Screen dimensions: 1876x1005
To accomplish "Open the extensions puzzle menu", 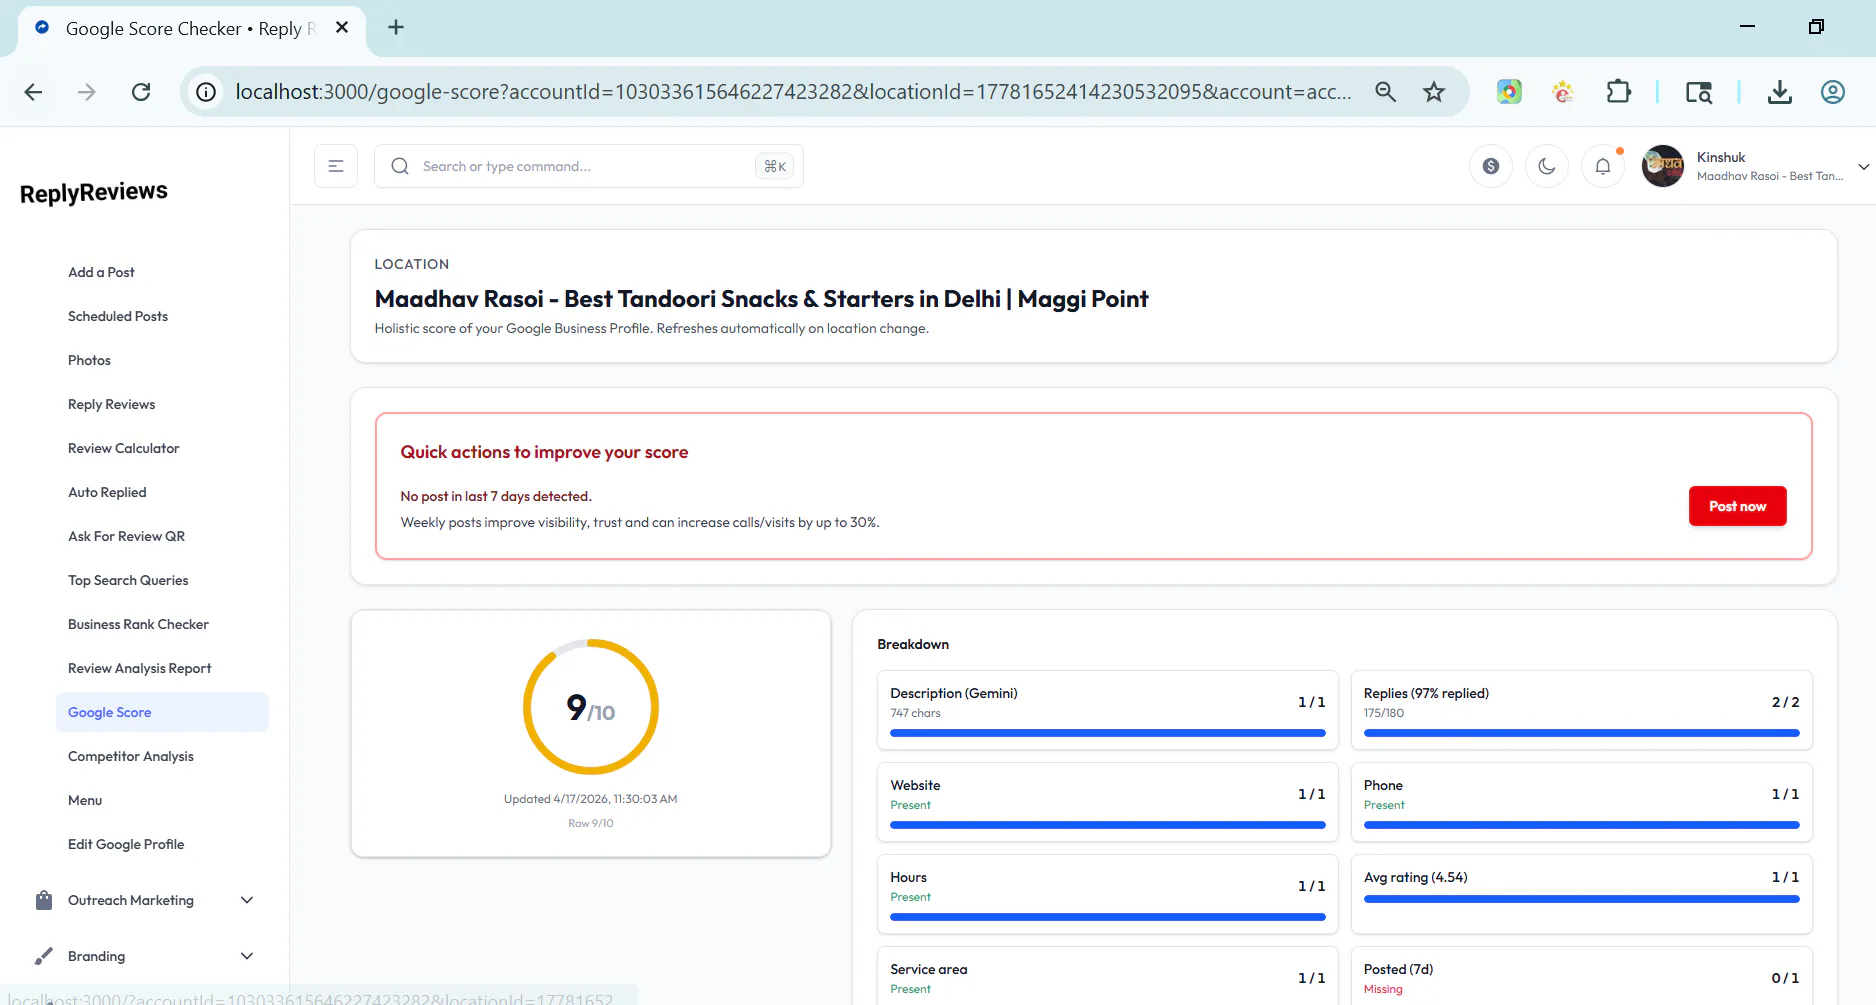I will click(x=1618, y=92).
